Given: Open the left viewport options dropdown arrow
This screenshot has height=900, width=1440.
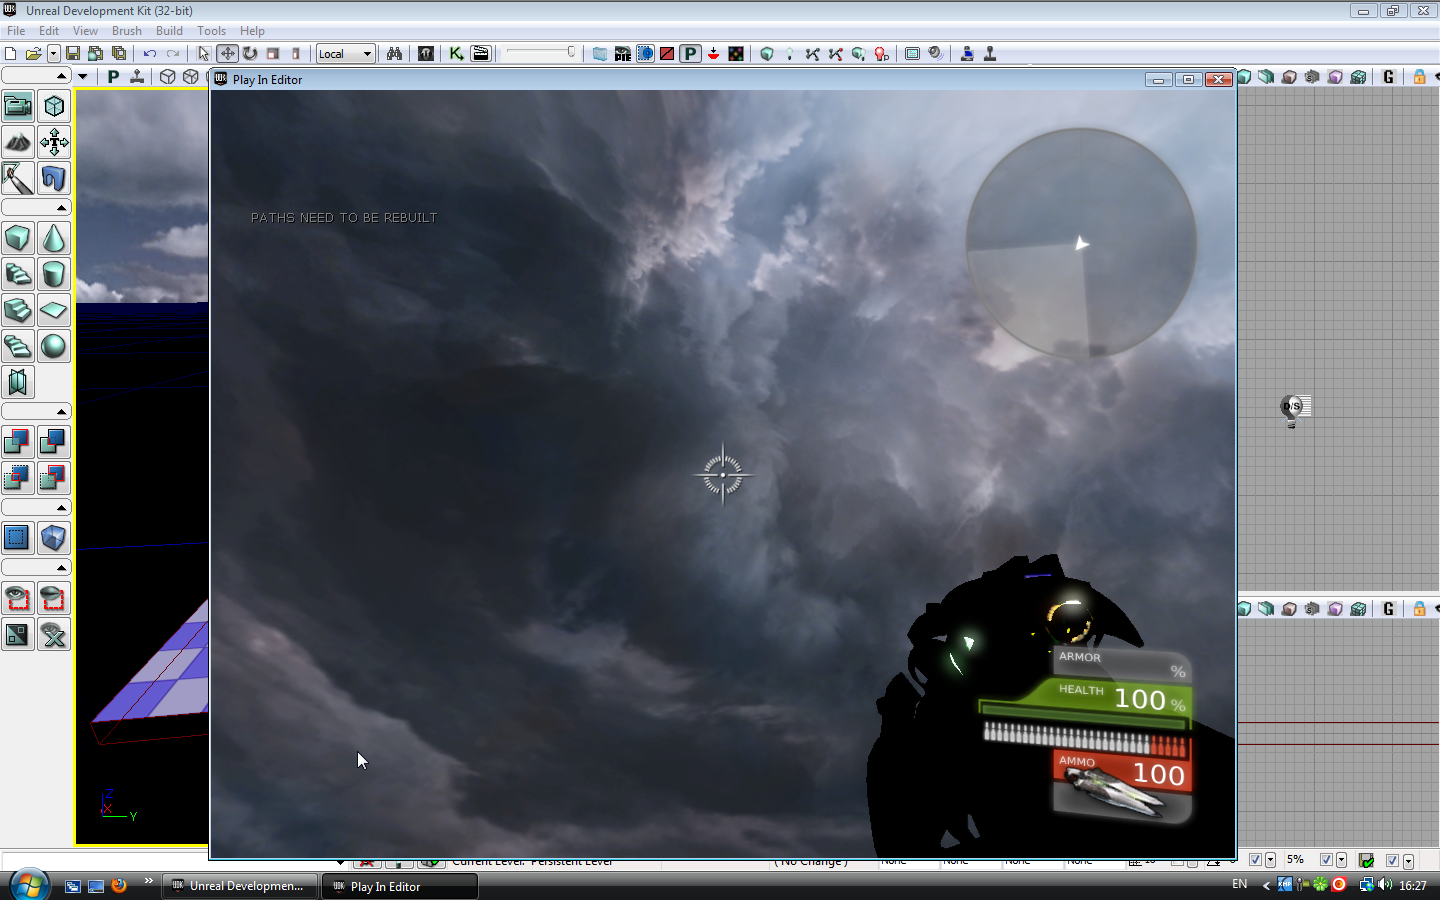Looking at the screenshot, I should [x=83, y=77].
